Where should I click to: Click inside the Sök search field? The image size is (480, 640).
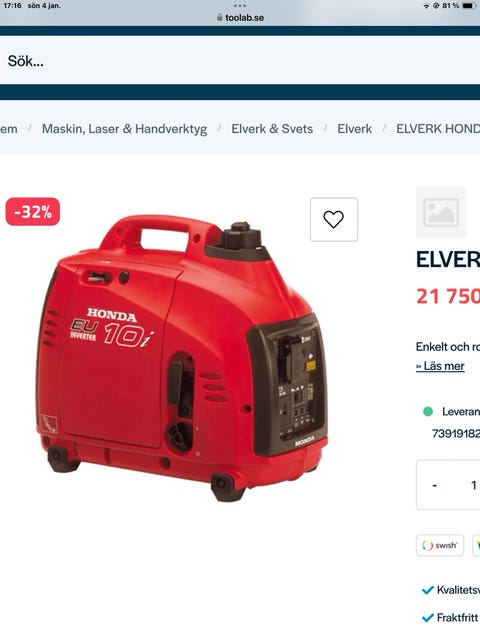[x=240, y=60]
